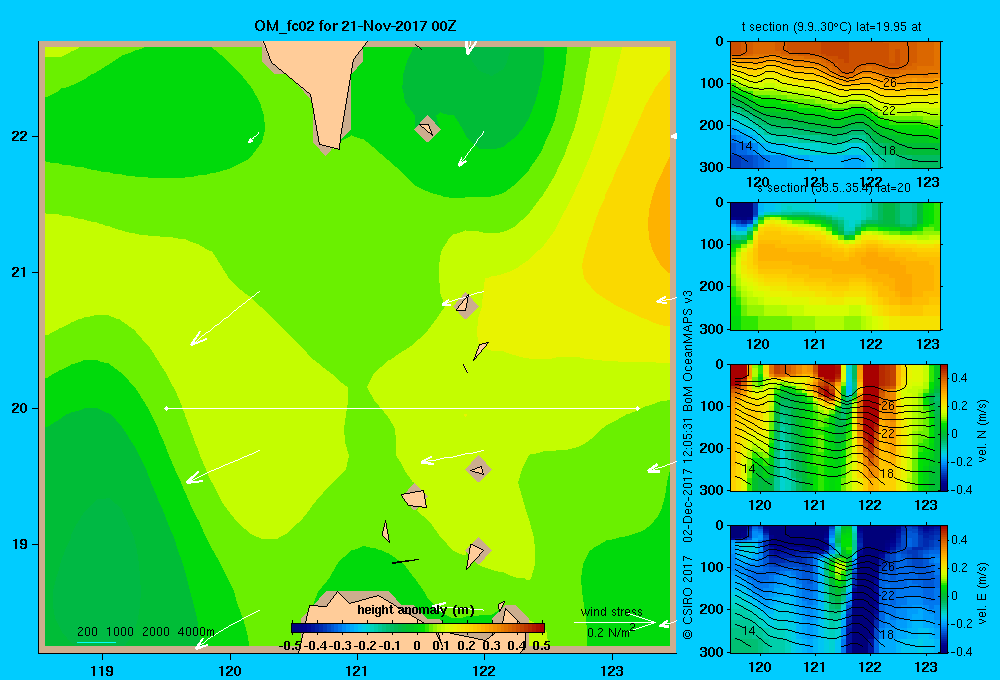Image resolution: width=1000 pixels, height=680 pixels.
Task: Click the Taiwan landmass at top of map
Action: [319, 89]
